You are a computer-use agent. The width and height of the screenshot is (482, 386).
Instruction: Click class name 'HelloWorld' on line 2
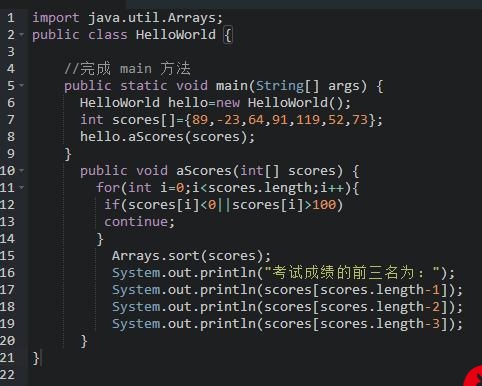pyautogui.click(x=176, y=35)
